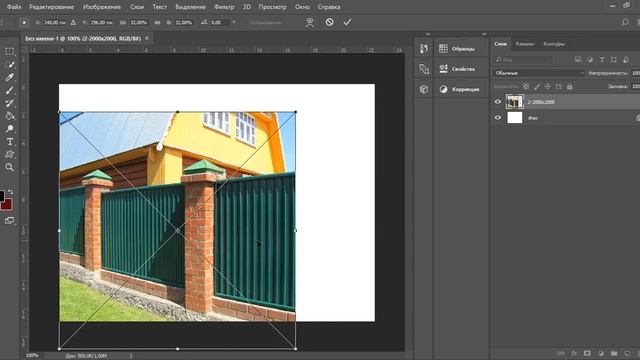Select the Horizontal Type tool
Image resolution: width=640 pixels, height=360 pixels.
[x=10, y=142]
